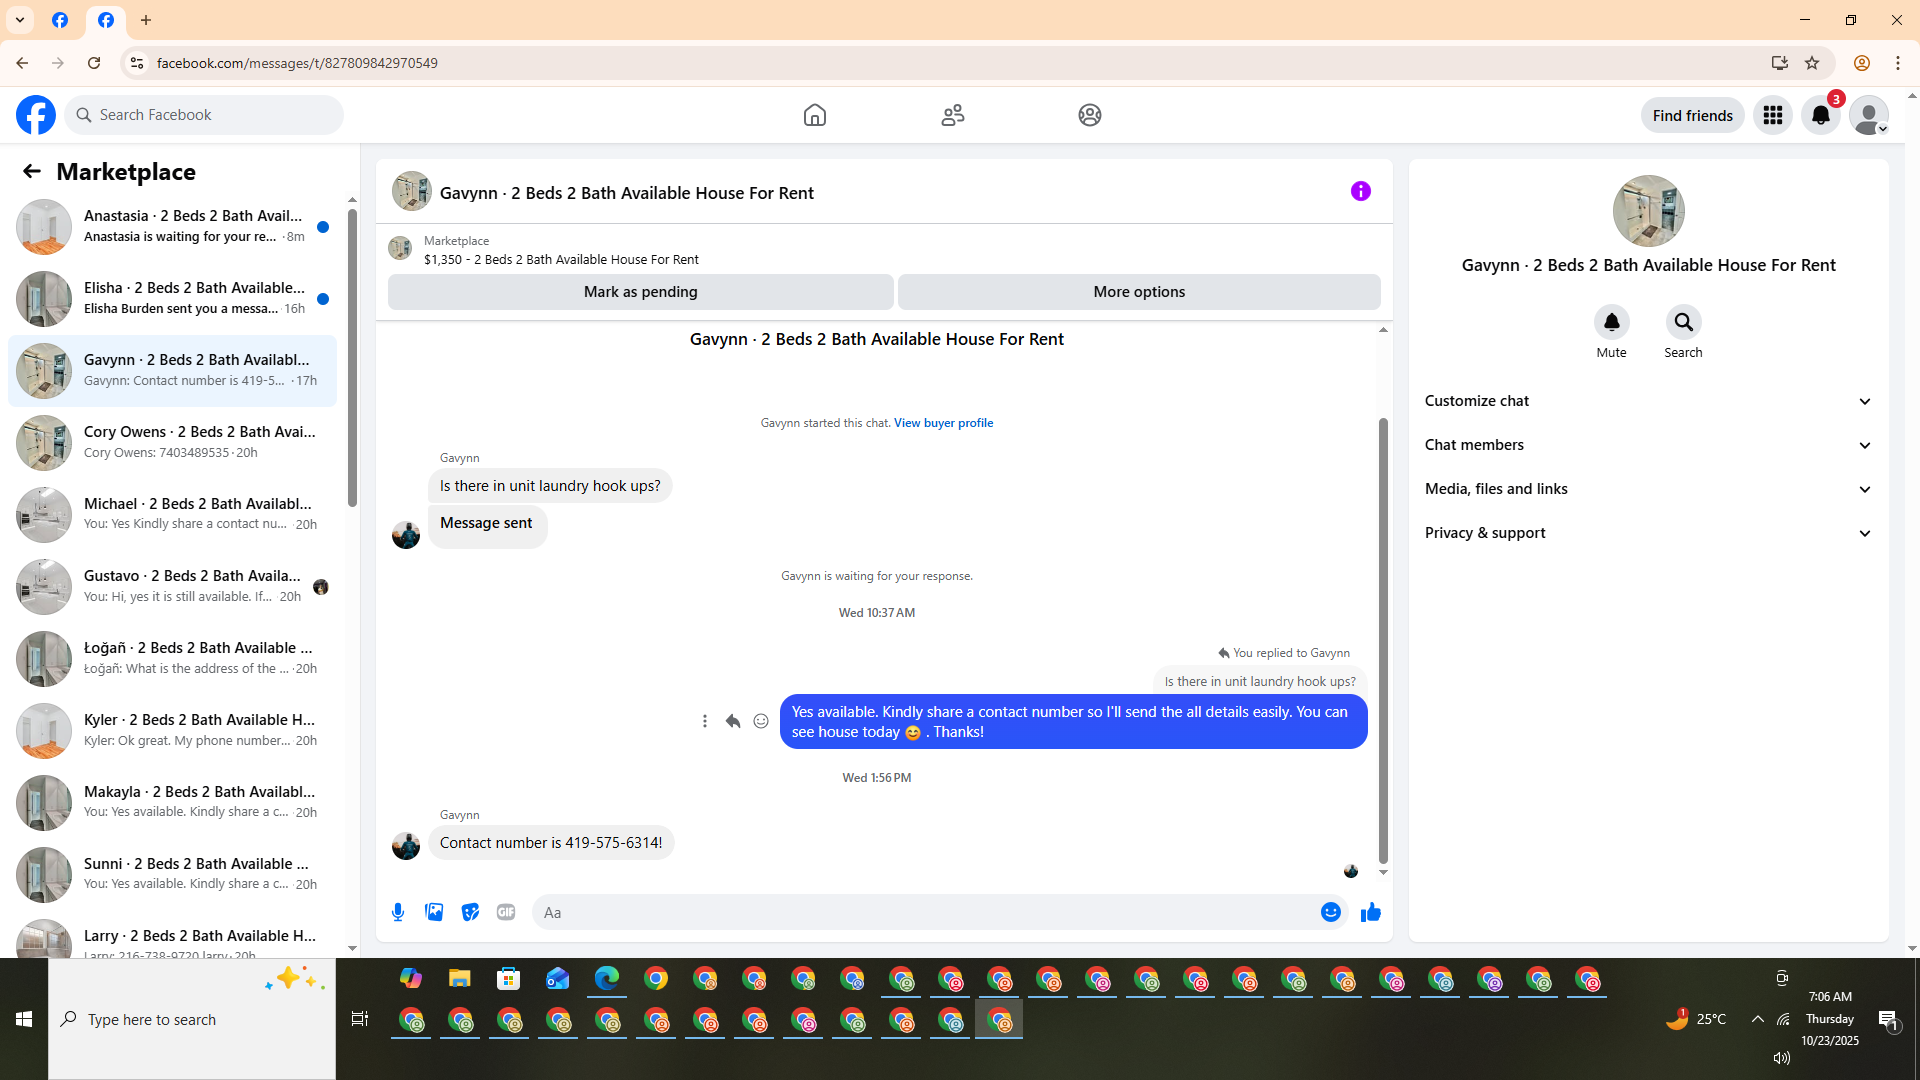Viewport: 1920px width, 1080px height.
Task: Attach a photo using the image icon
Action: pos(434,912)
